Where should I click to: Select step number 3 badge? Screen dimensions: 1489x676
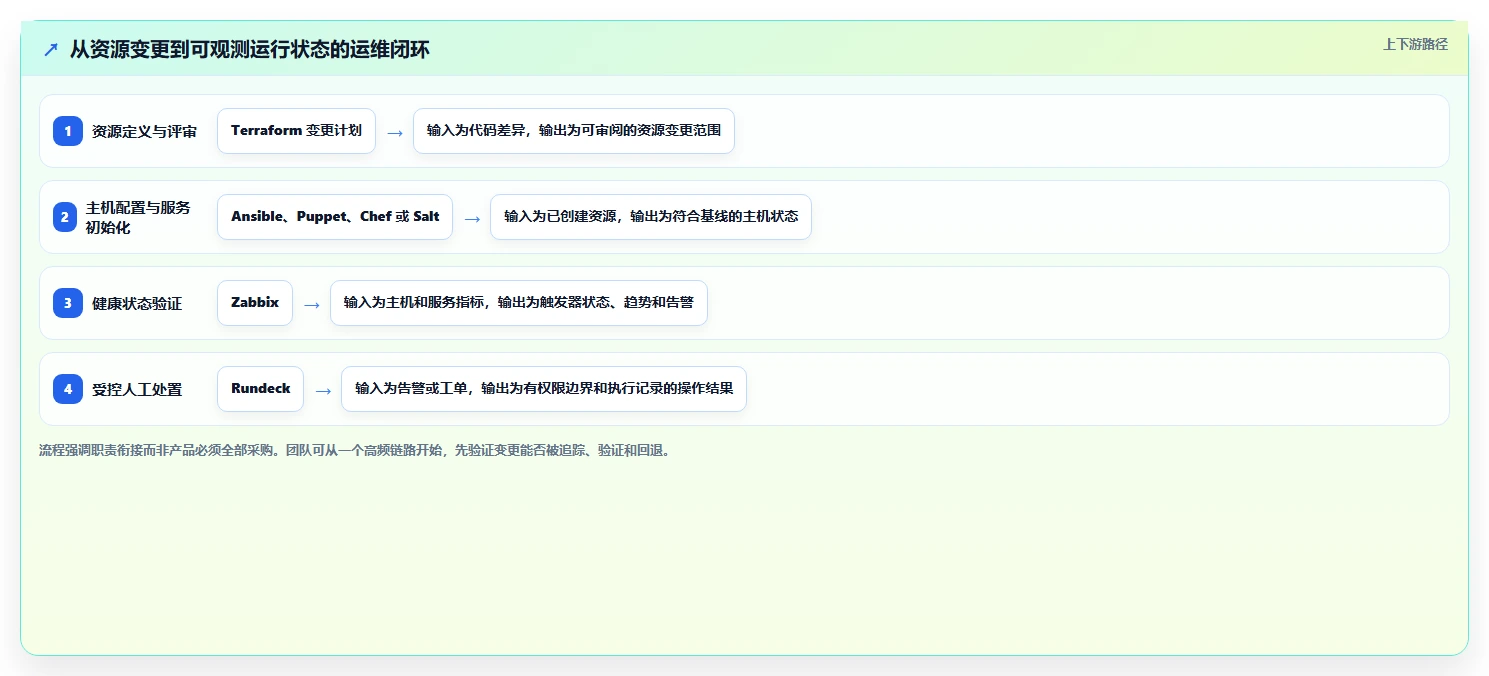(68, 303)
